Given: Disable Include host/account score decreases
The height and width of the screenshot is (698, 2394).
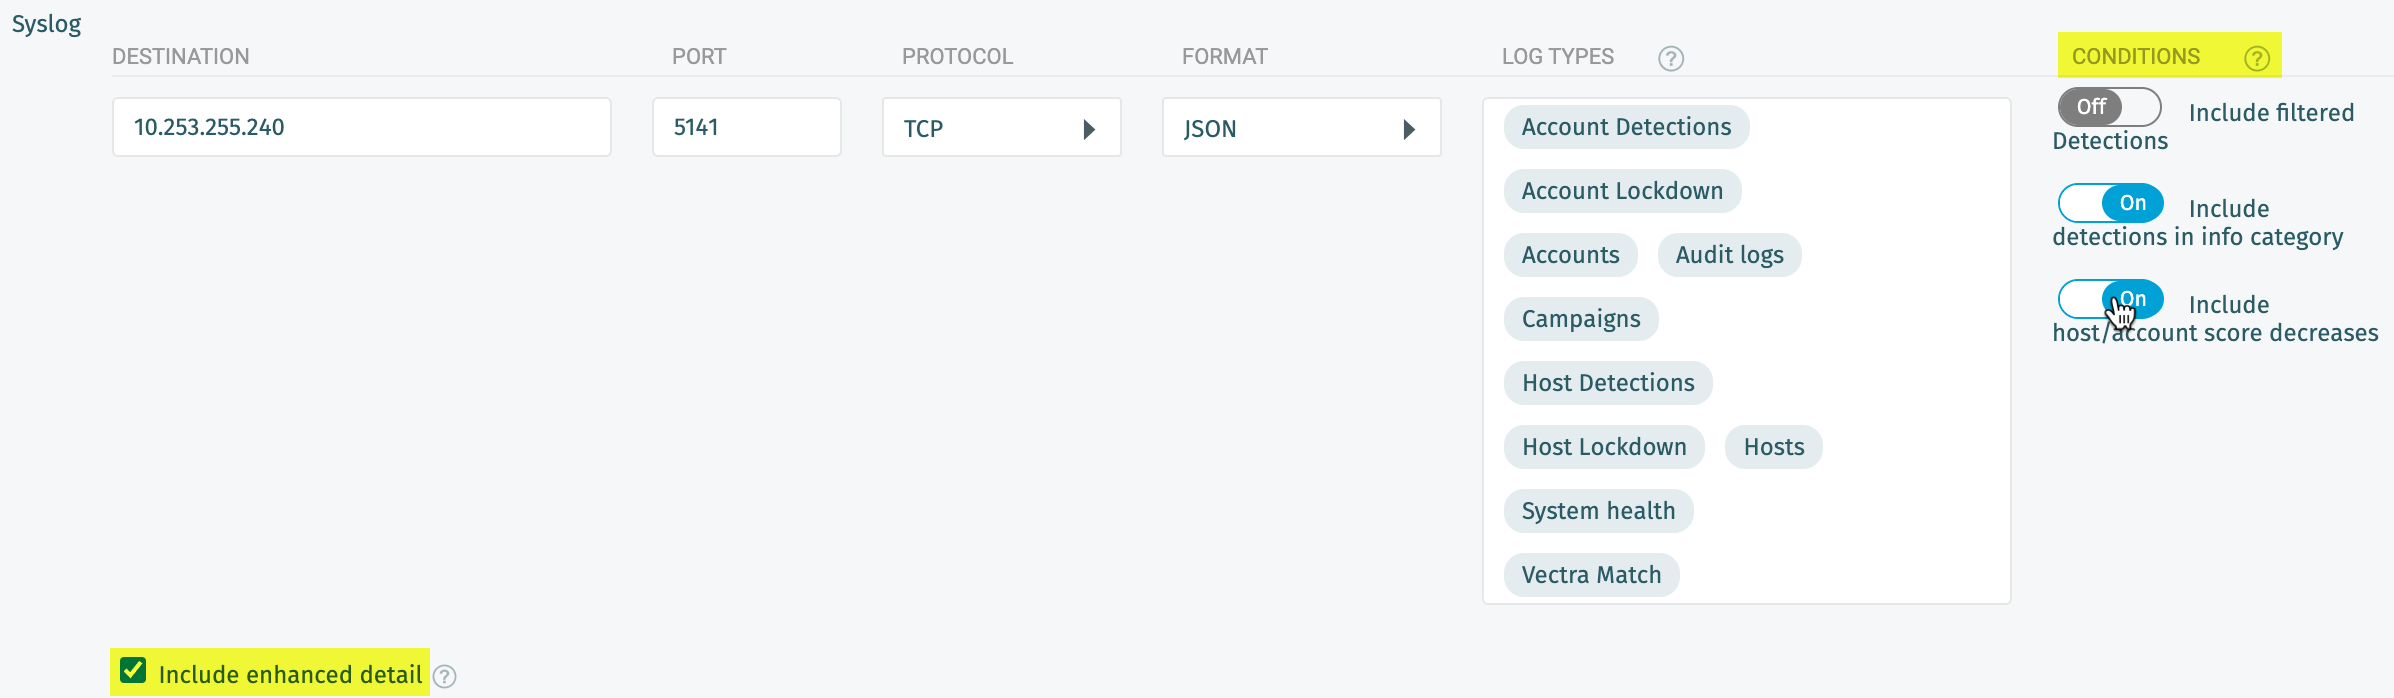Looking at the screenshot, I should click(2110, 298).
